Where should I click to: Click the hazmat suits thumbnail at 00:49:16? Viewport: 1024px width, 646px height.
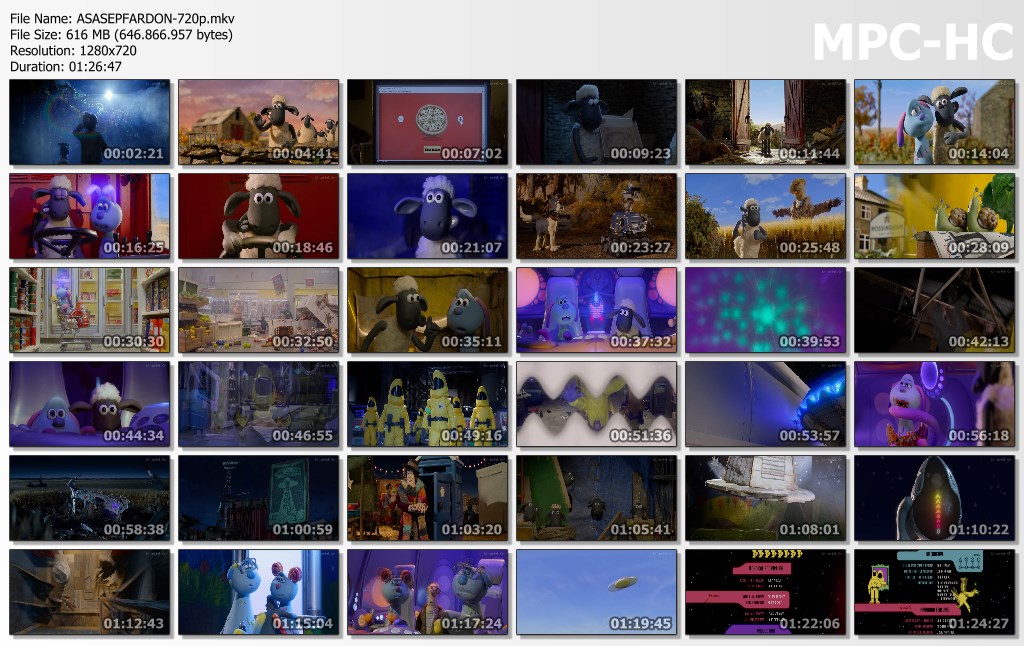(x=428, y=404)
